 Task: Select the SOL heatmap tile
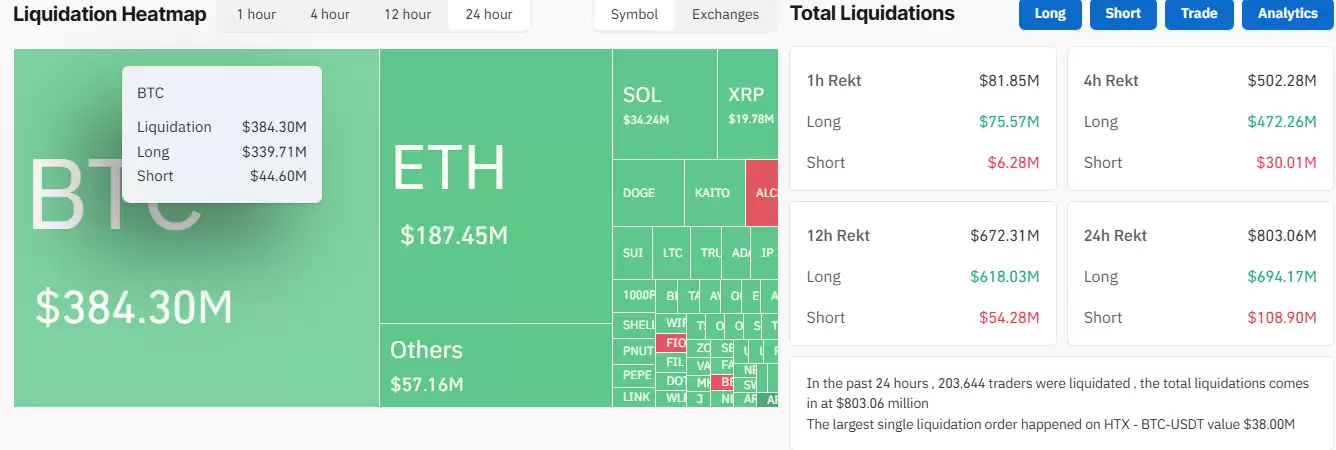tap(665, 104)
